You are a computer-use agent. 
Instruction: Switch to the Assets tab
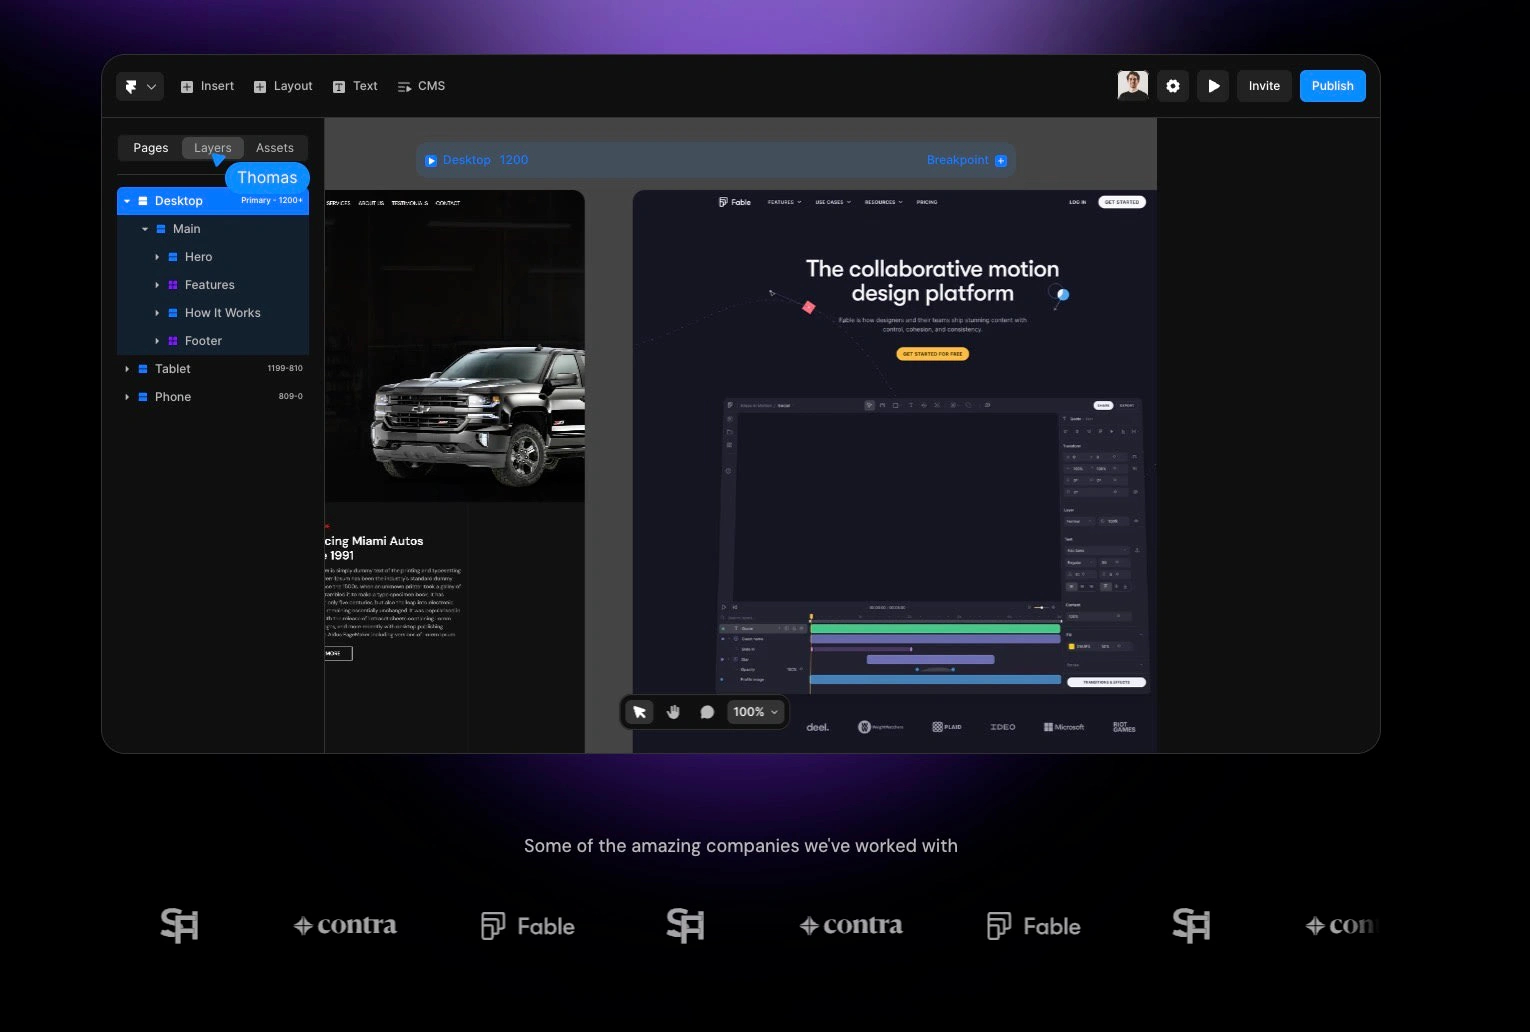pos(275,148)
